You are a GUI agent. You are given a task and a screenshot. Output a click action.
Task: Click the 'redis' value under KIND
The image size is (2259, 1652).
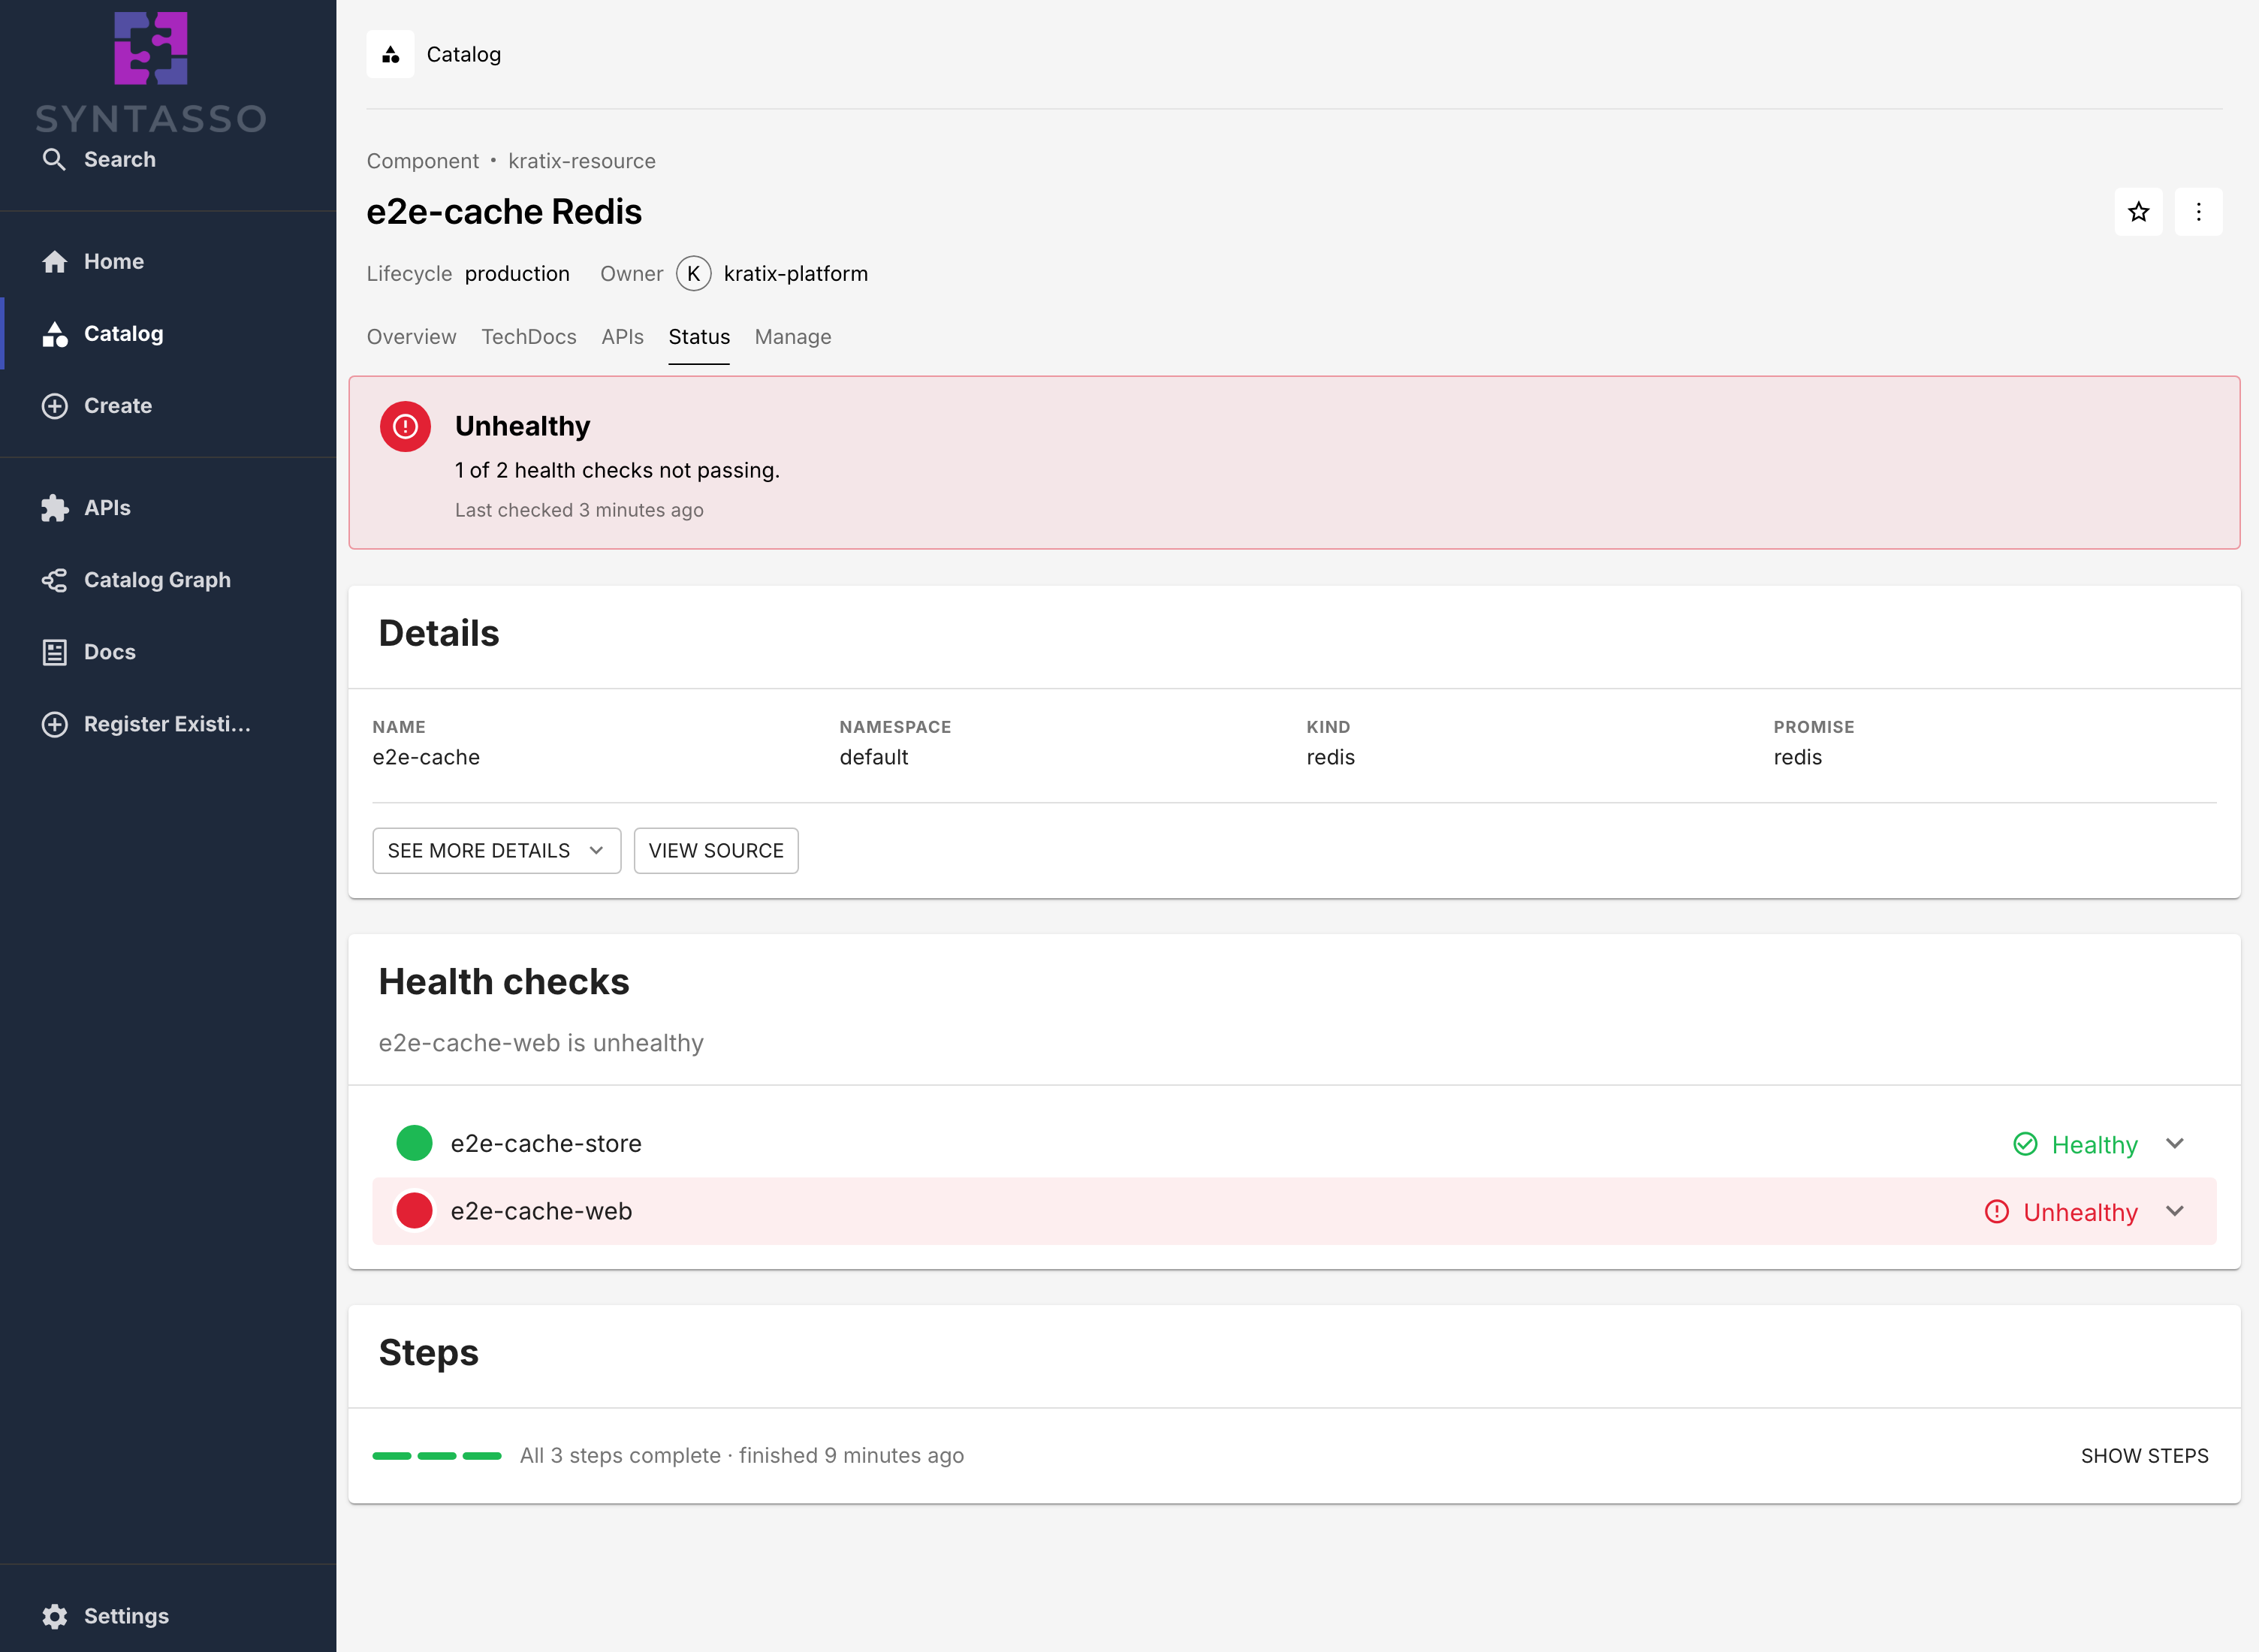point(1330,757)
